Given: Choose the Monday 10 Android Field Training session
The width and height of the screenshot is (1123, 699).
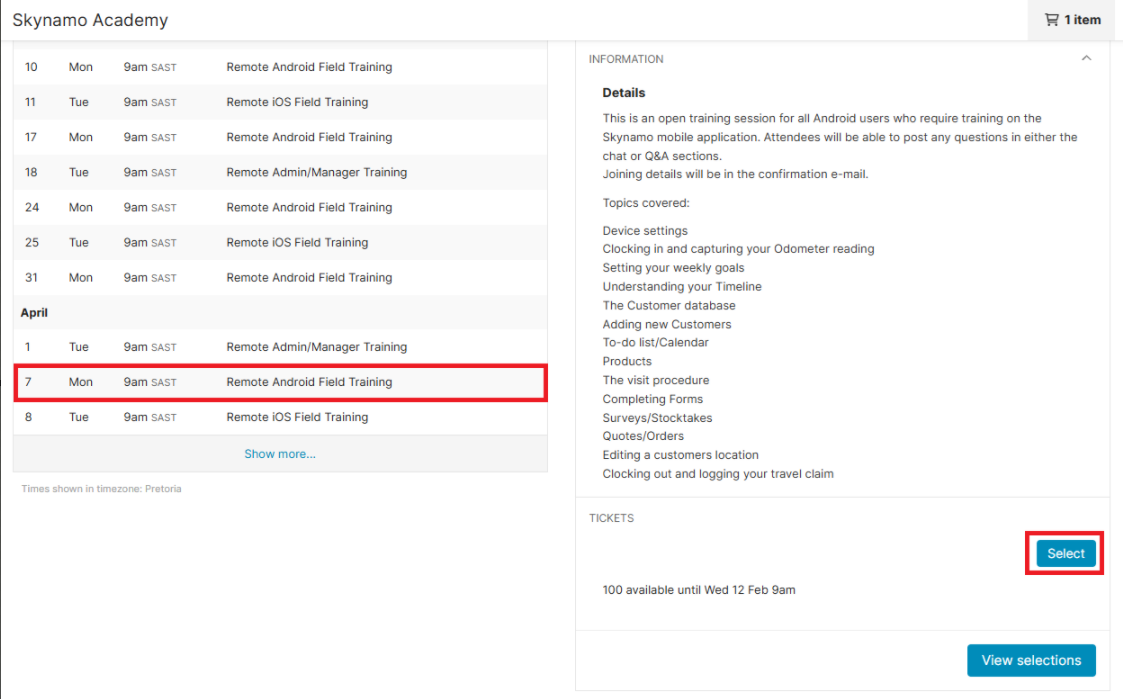Looking at the screenshot, I should [309, 67].
